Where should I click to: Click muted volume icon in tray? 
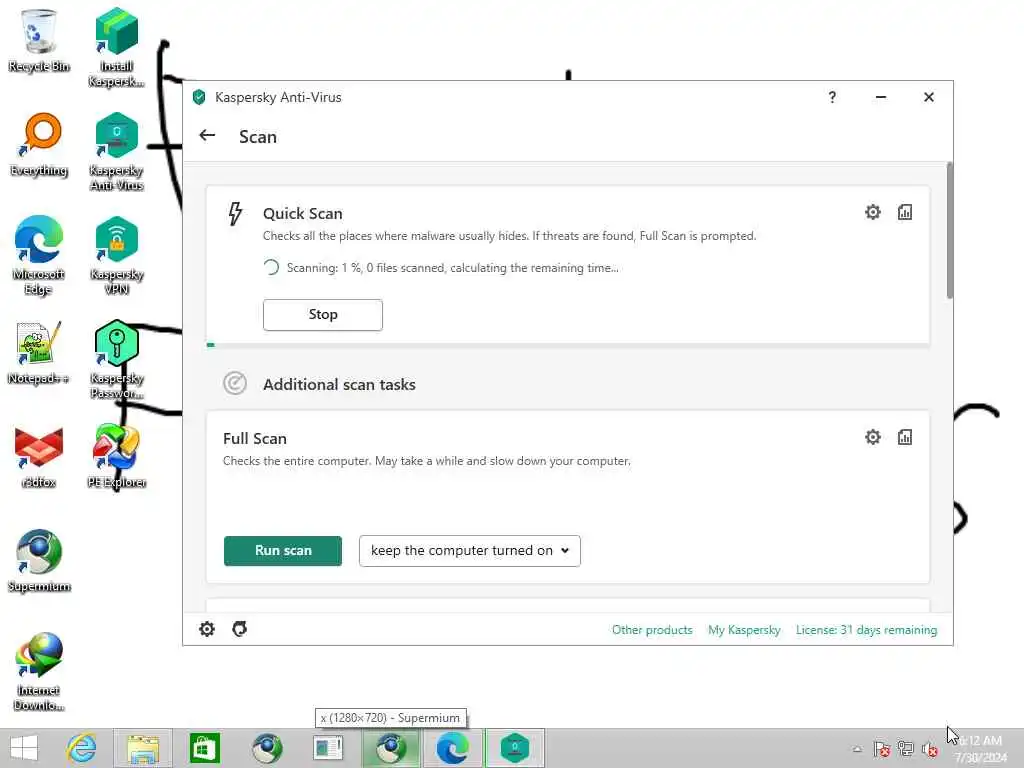click(x=930, y=749)
